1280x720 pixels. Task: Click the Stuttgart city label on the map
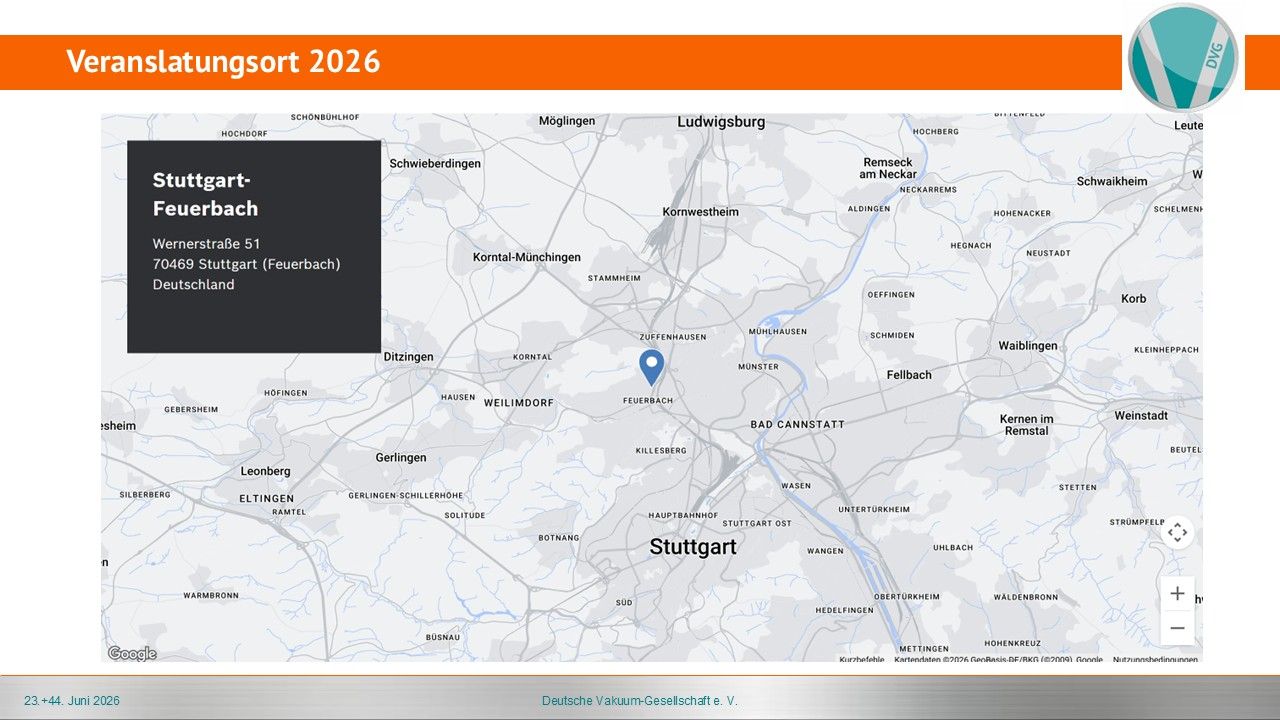pos(693,547)
